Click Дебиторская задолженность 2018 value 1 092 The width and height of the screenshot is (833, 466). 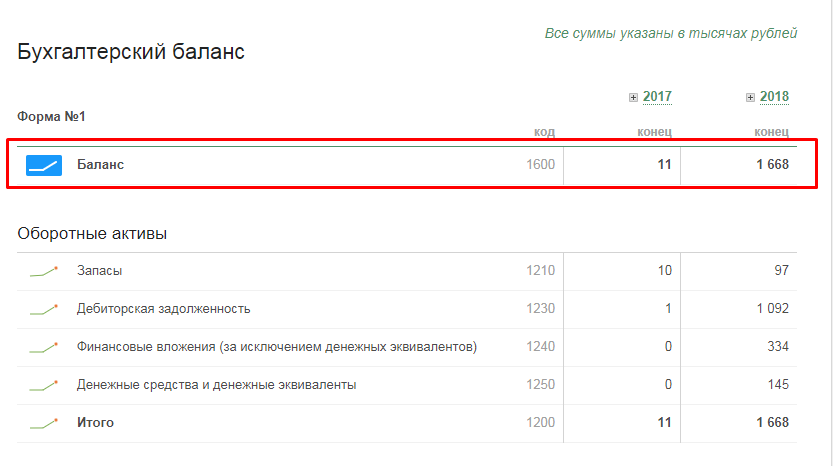point(772,309)
